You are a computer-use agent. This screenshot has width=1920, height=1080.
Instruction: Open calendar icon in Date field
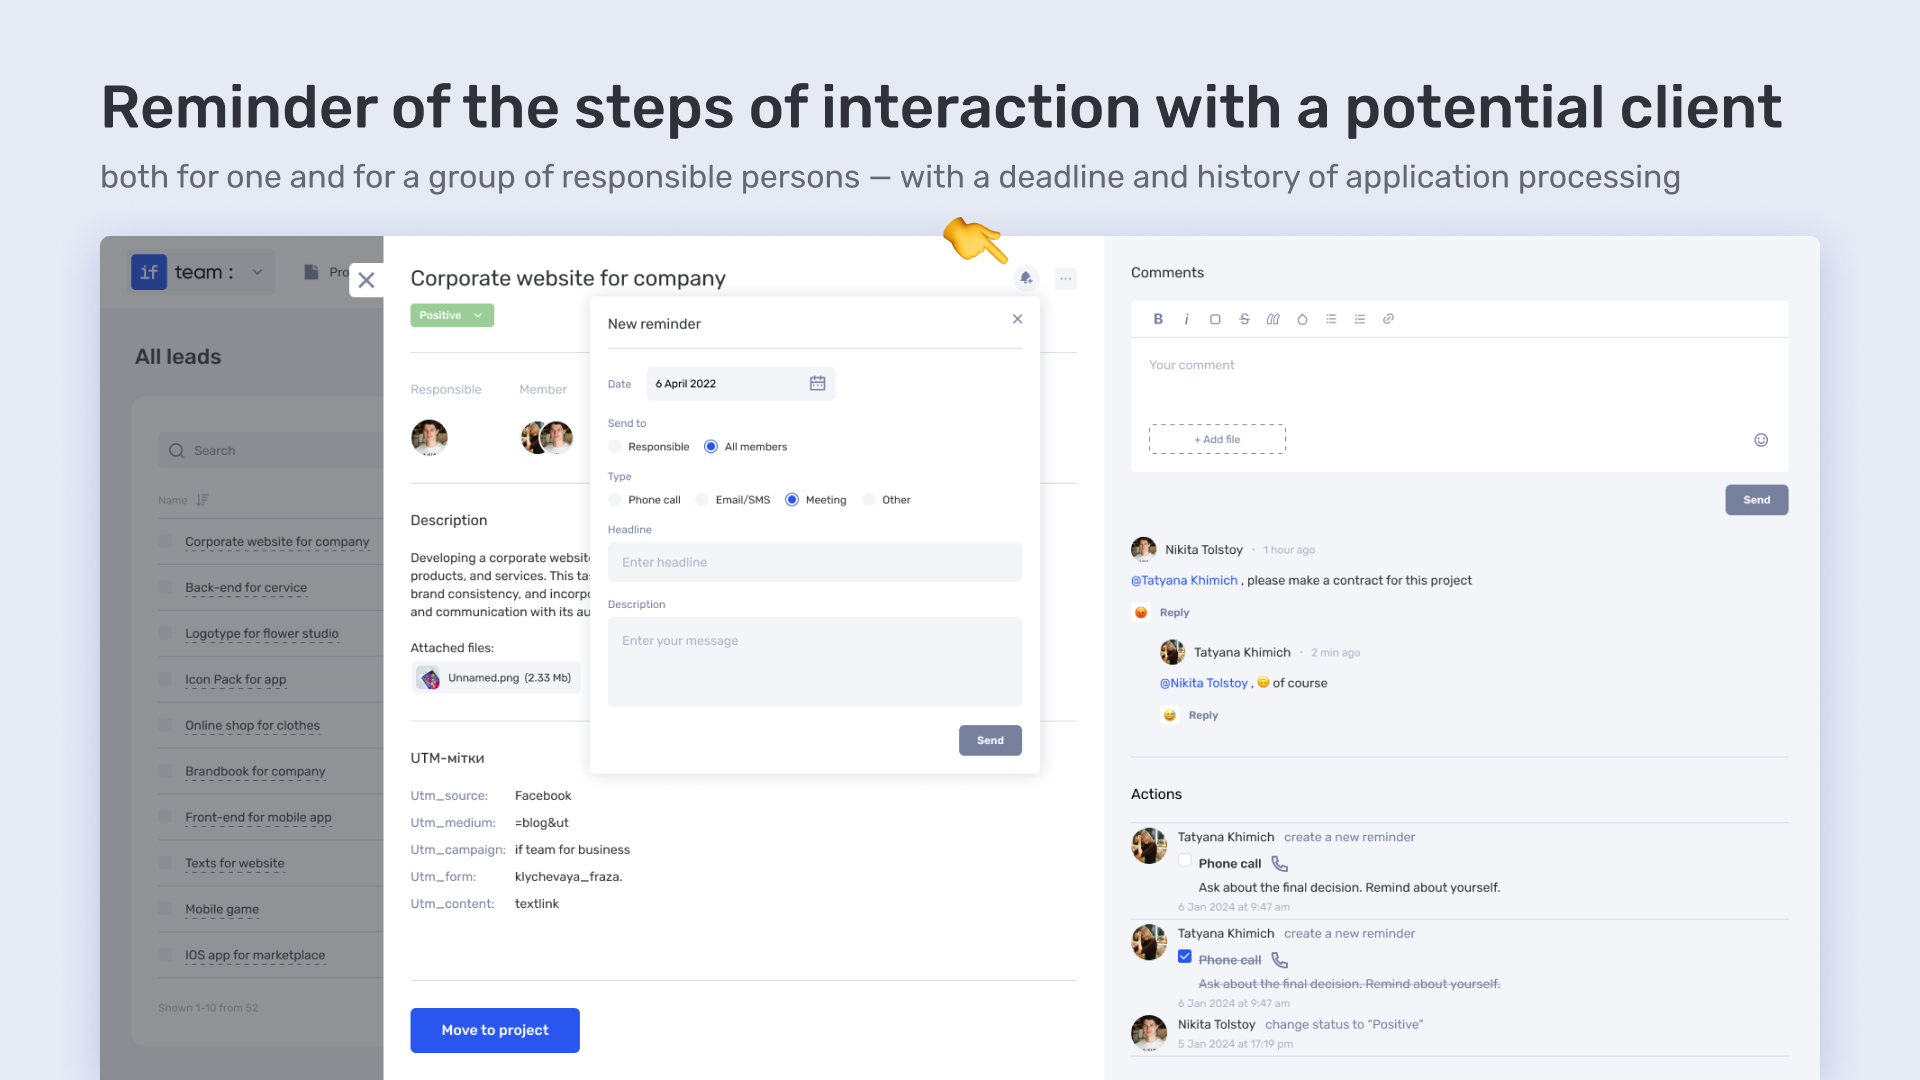pyautogui.click(x=817, y=384)
